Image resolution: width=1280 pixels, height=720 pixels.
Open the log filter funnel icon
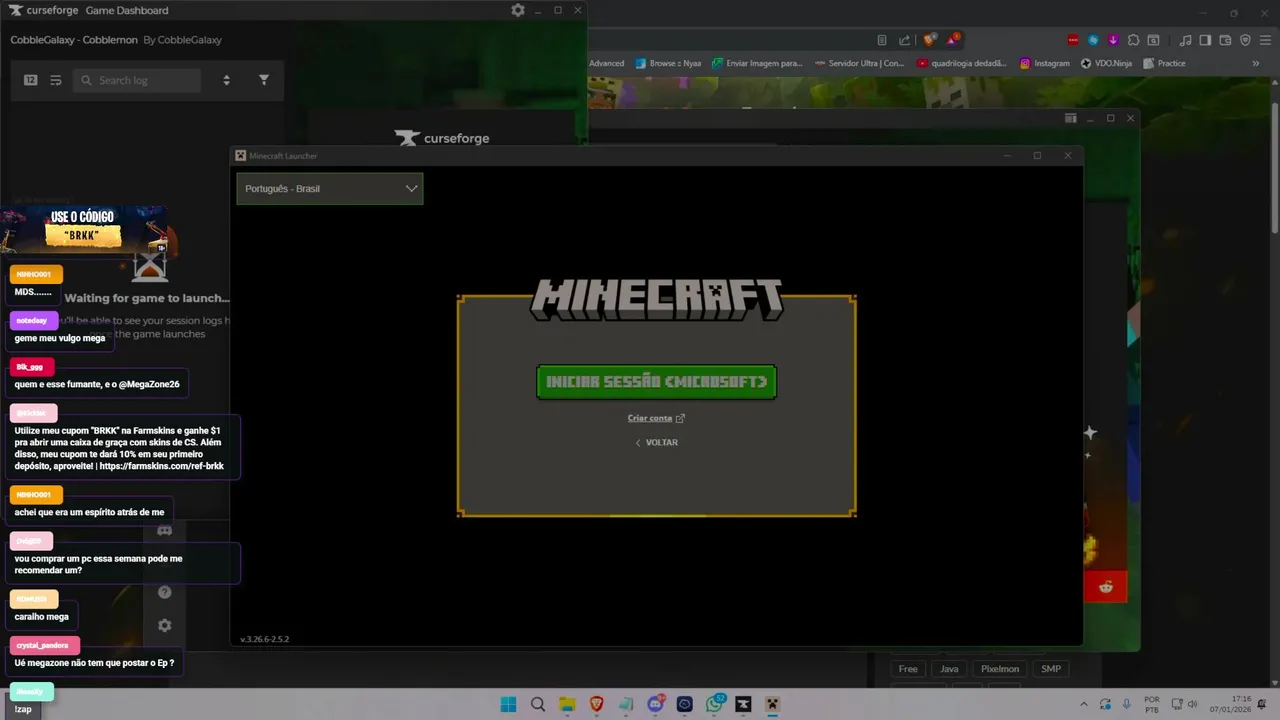tap(264, 80)
